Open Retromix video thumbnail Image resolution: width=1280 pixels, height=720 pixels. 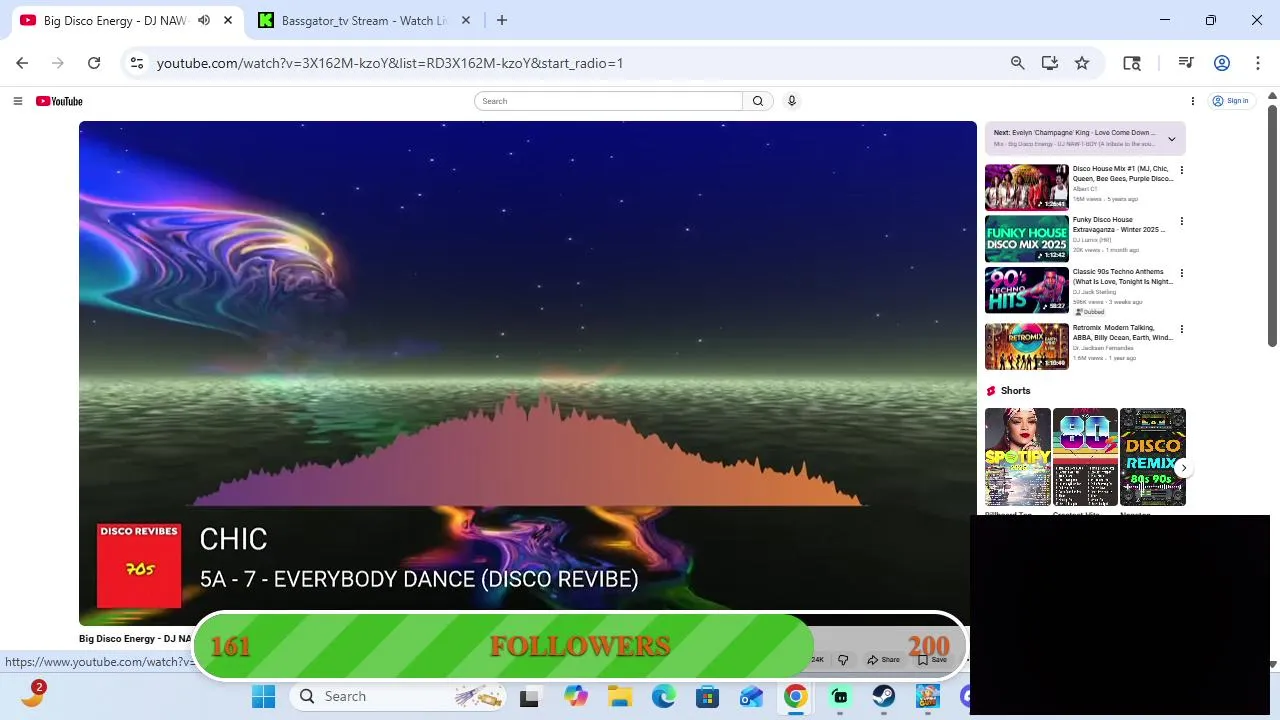tap(1027, 346)
